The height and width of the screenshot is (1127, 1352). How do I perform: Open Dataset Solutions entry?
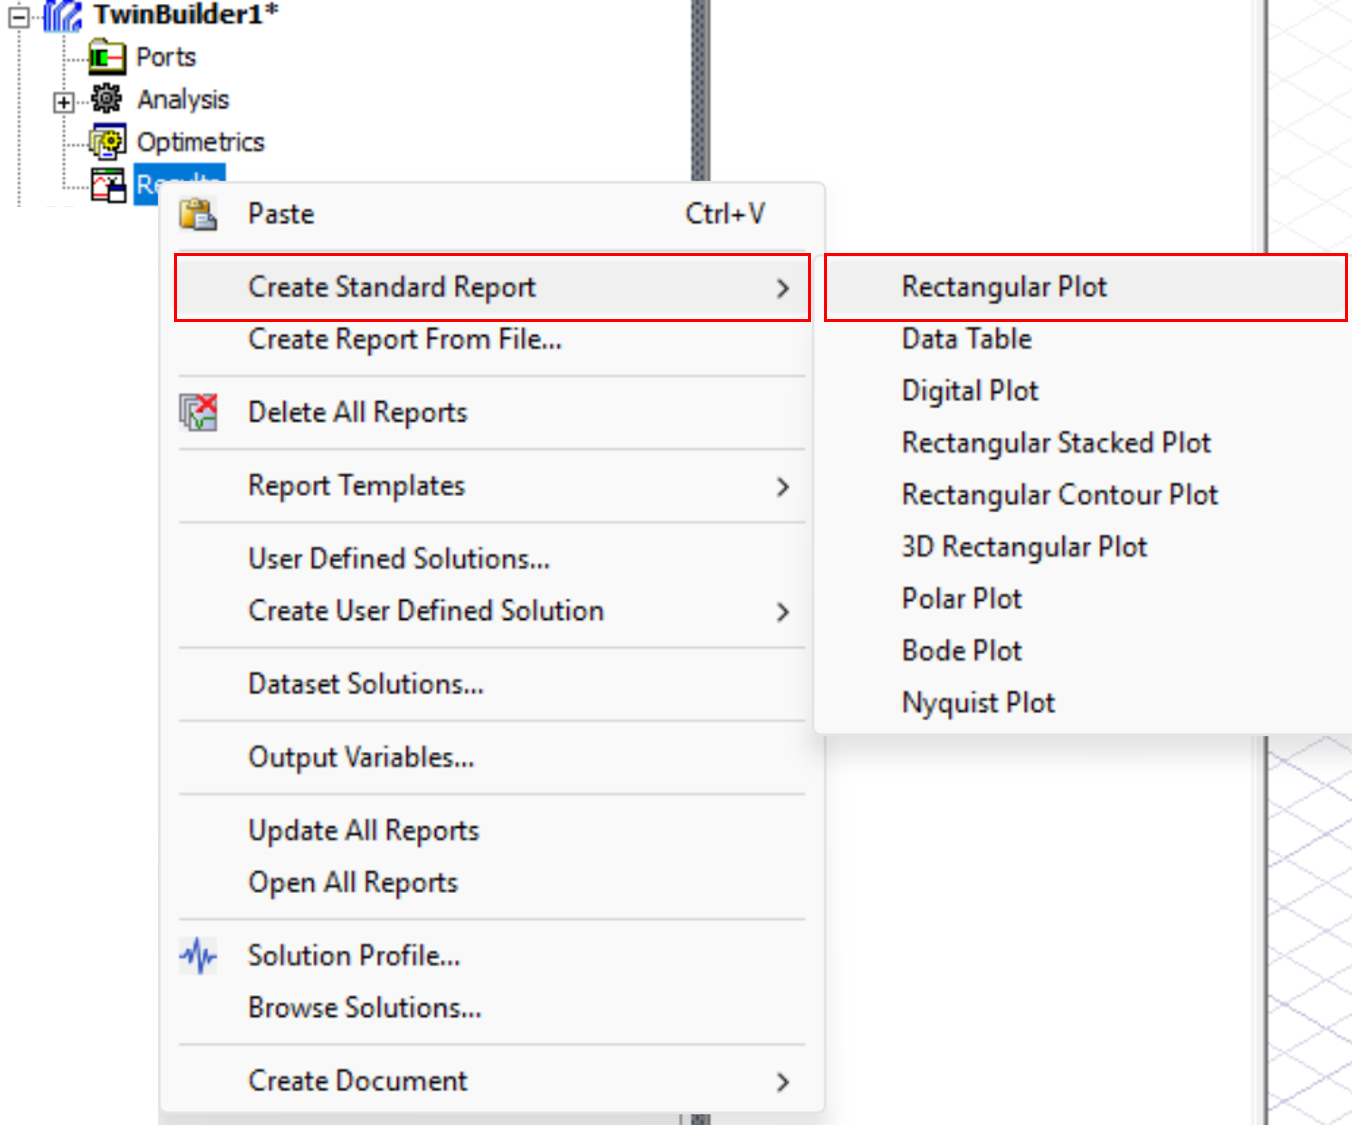pos(492,684)
